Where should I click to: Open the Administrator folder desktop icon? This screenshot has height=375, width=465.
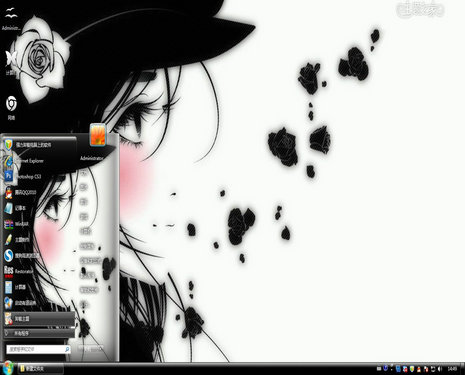click(11, 19)
